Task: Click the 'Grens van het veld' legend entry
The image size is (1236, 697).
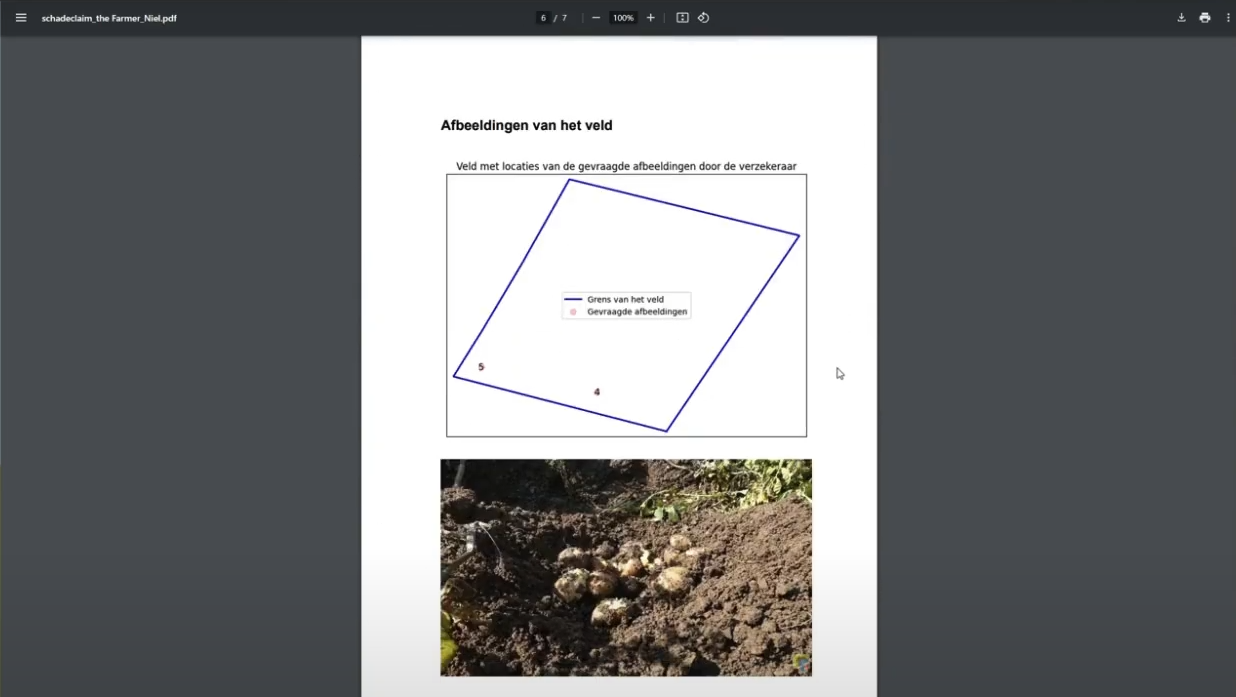Action: click(626, 298)
